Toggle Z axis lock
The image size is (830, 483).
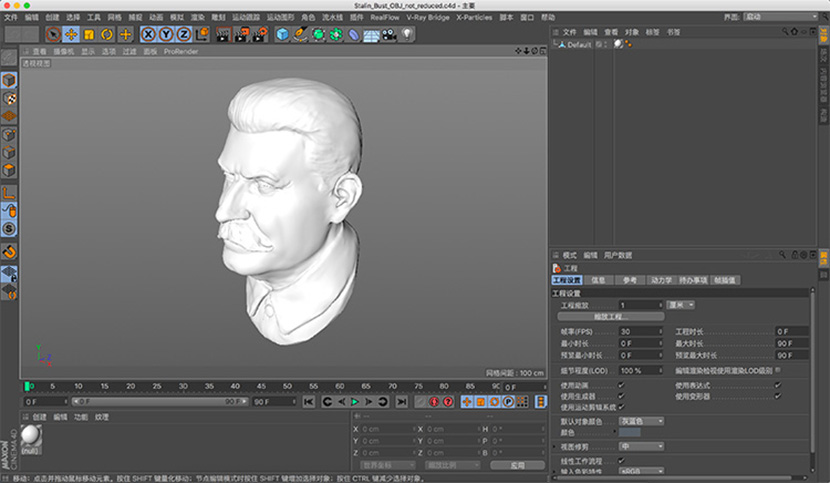click(x=184, y=35)
